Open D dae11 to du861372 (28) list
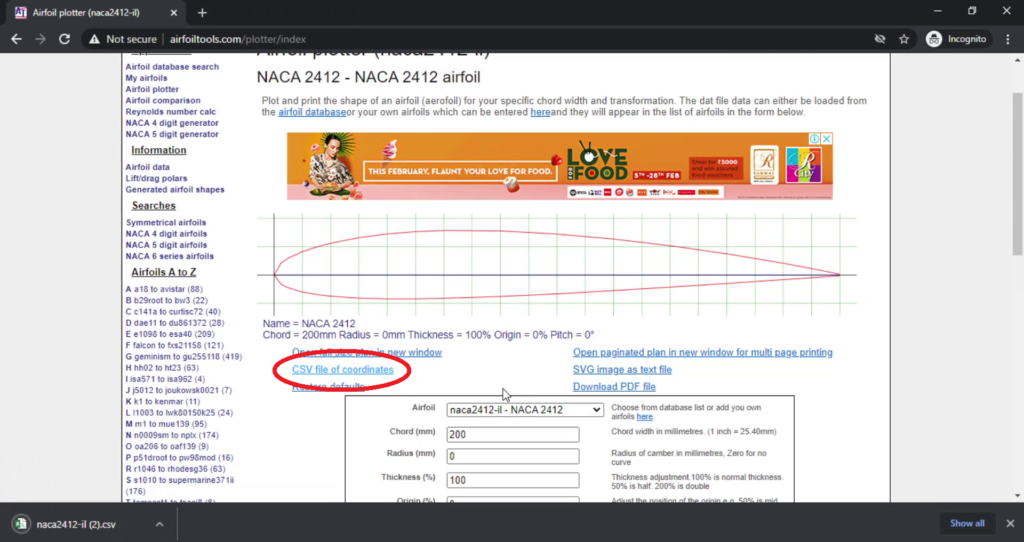 pyautogui.click(x=175, y=323)
